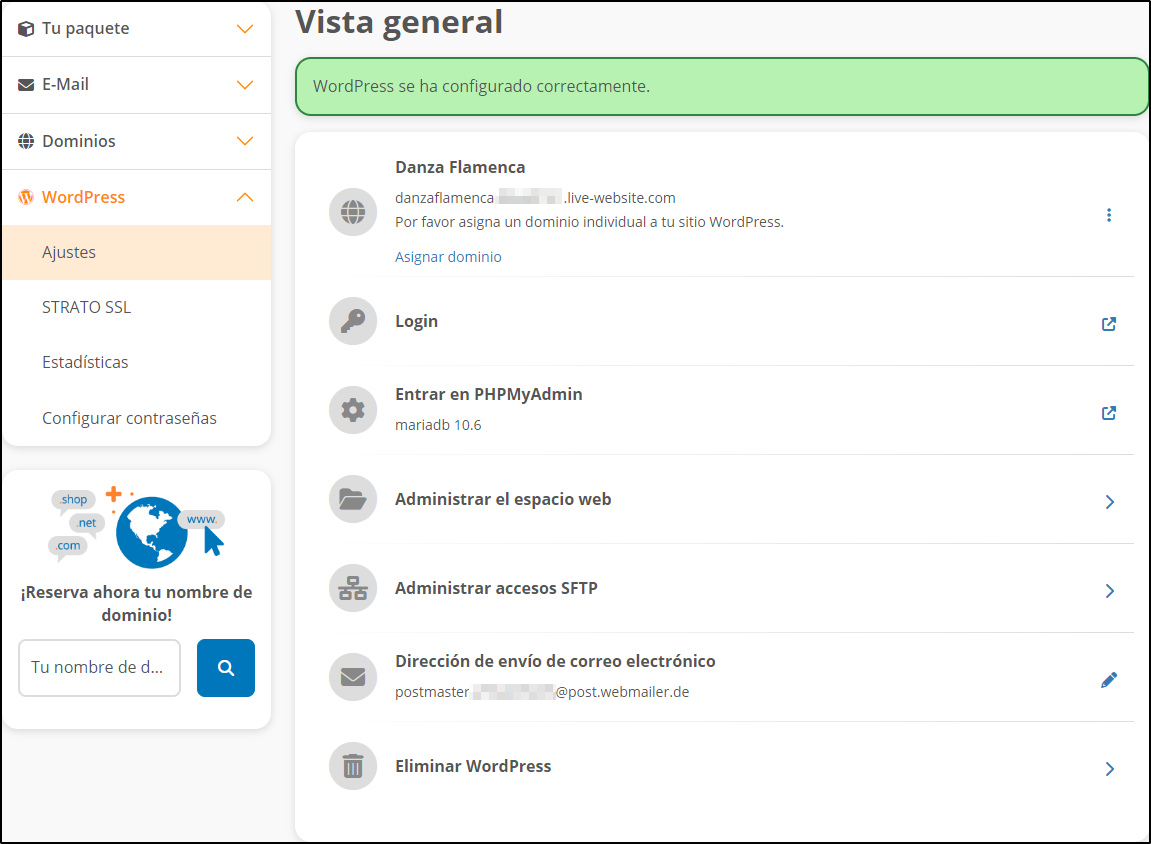Open Configurar contraseñas in the sidebar
Screen dimensions: 1151x844
(x=129, y=418)
